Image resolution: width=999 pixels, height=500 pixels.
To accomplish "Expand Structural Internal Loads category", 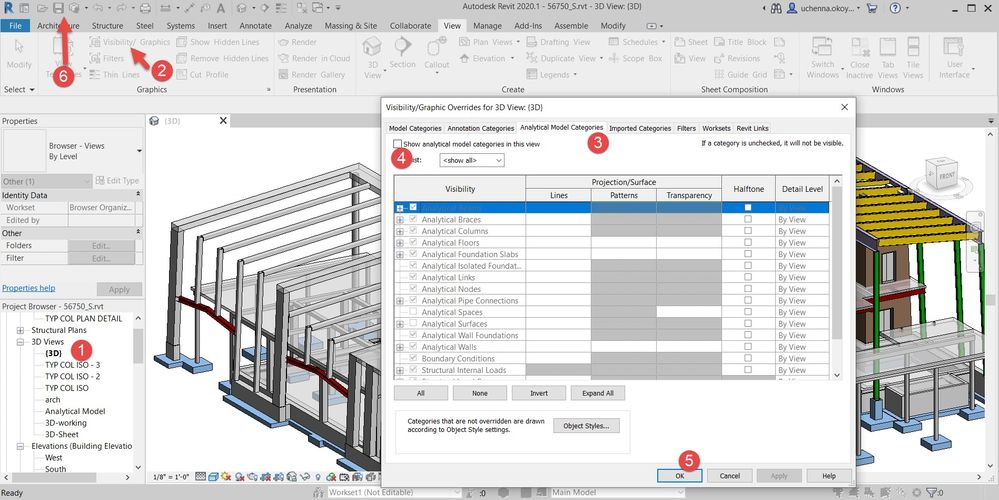I will (400, 371).
